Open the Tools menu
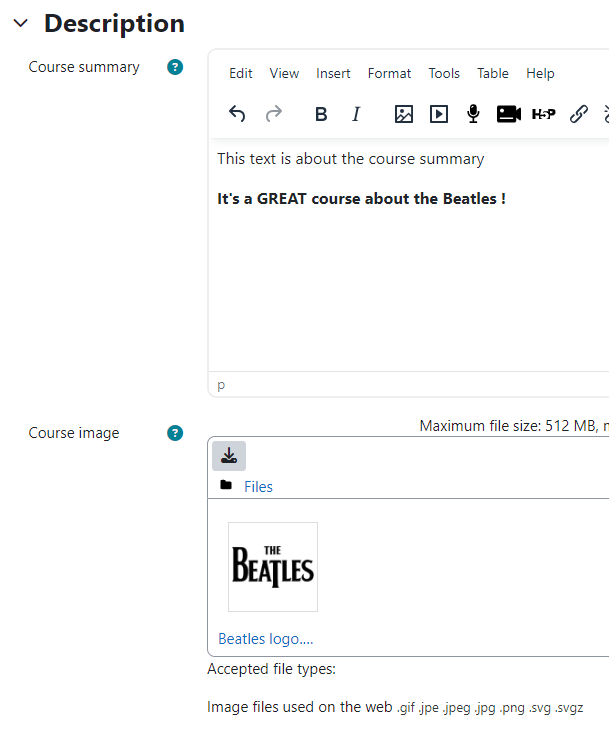 coord(444,74)
